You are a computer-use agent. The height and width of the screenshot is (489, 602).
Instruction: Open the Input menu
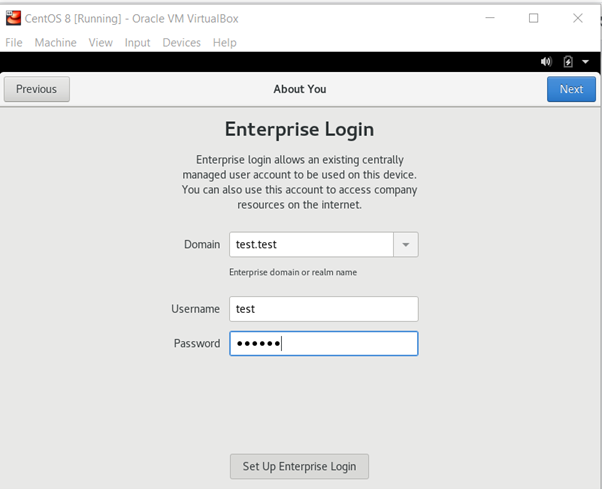137,43
